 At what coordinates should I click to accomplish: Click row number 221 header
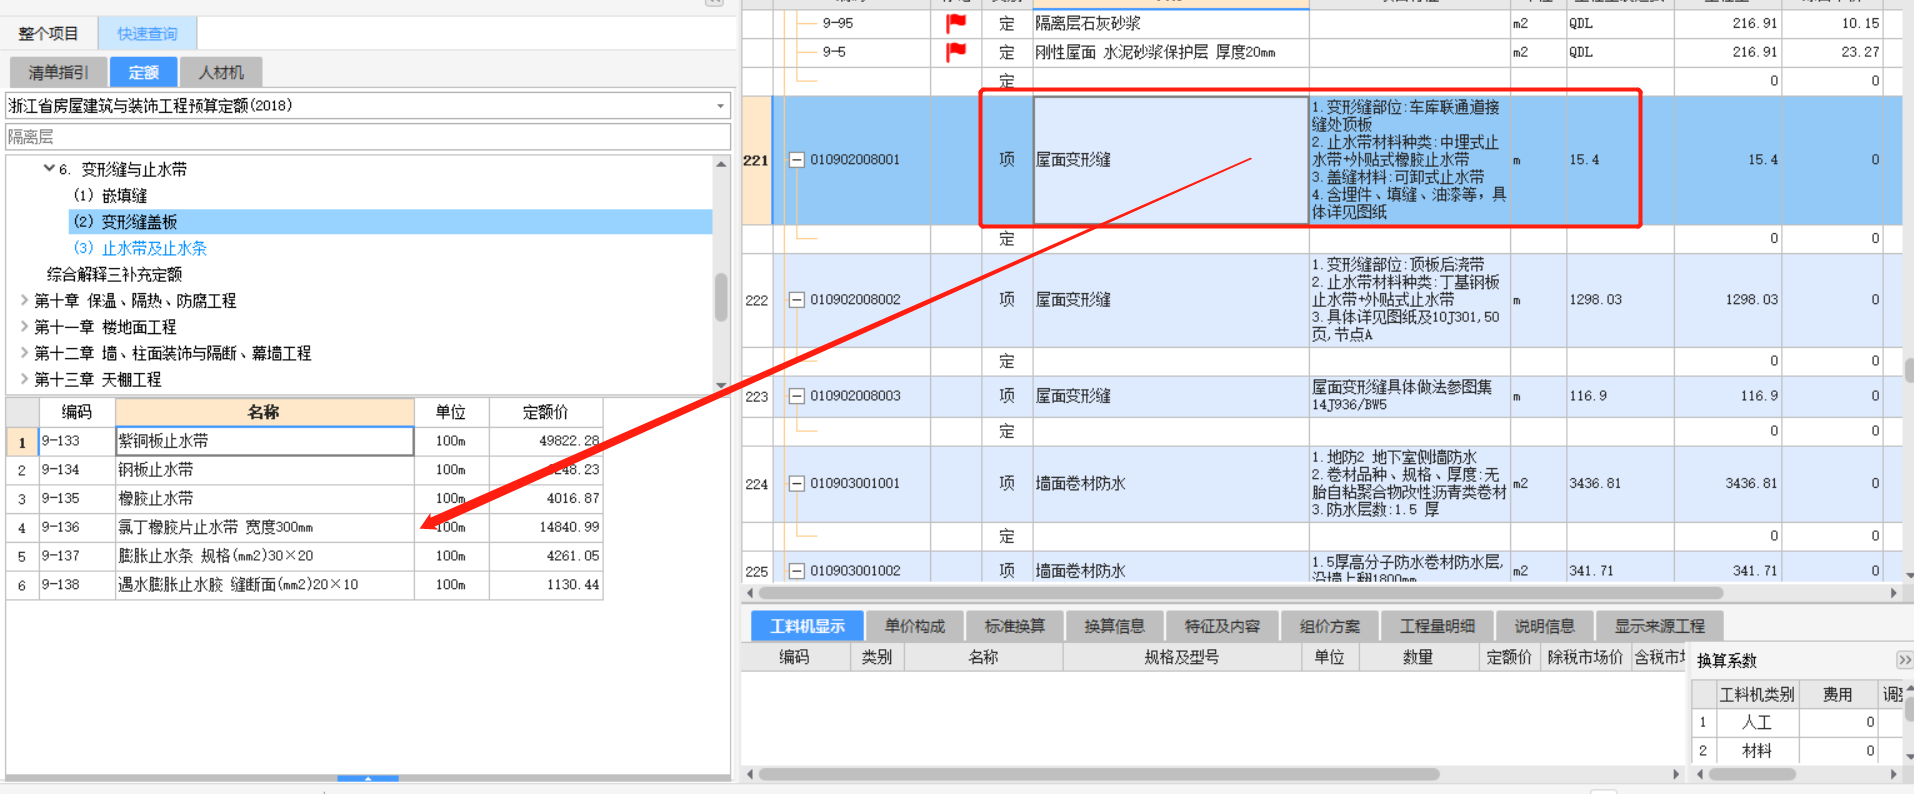[756, 160]
